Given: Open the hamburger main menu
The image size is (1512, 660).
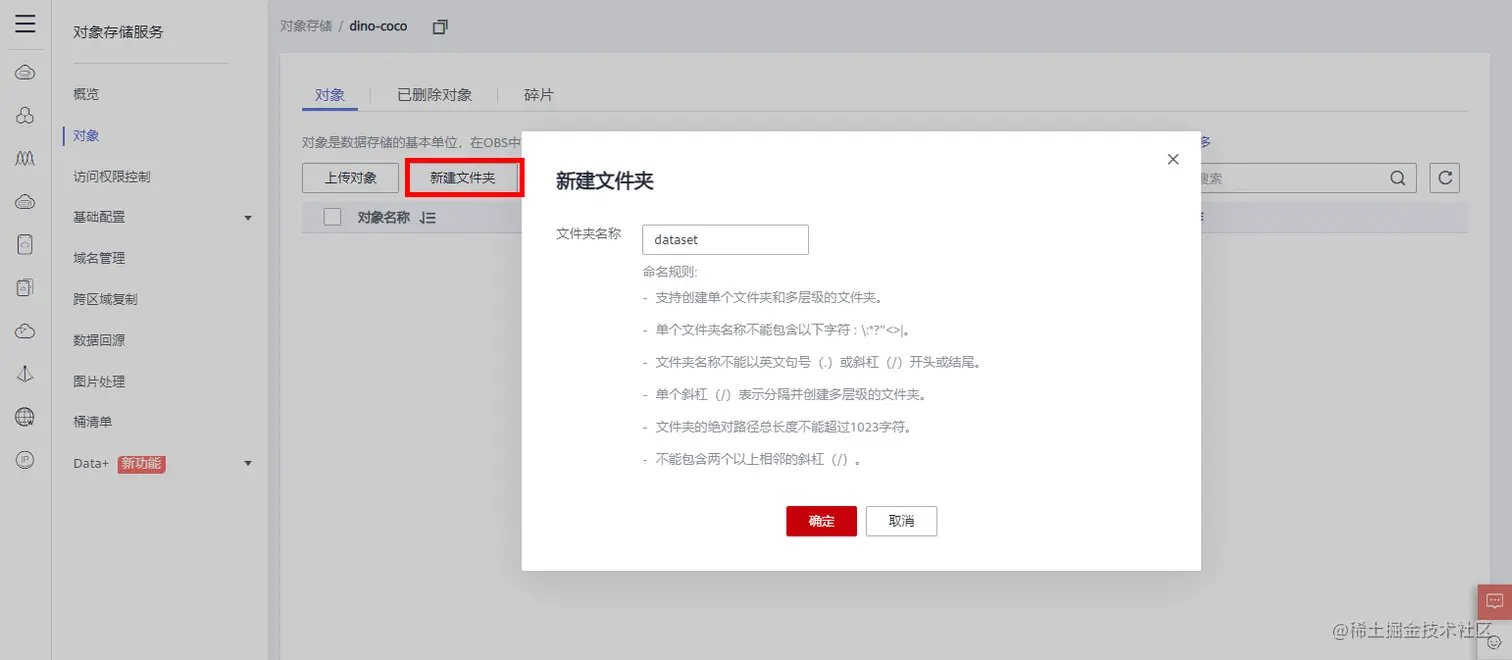Looking at the screenshot, I should tap(25, 24).
